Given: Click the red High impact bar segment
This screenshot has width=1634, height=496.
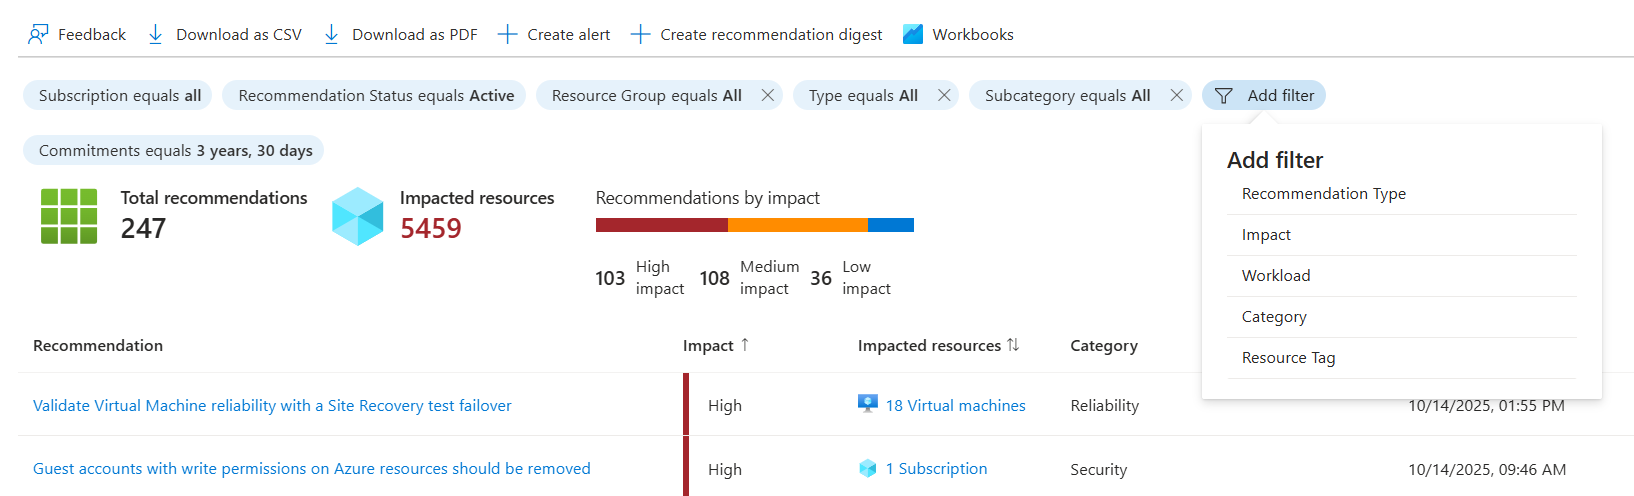Looking at the screenshot, I should (661, 225).
